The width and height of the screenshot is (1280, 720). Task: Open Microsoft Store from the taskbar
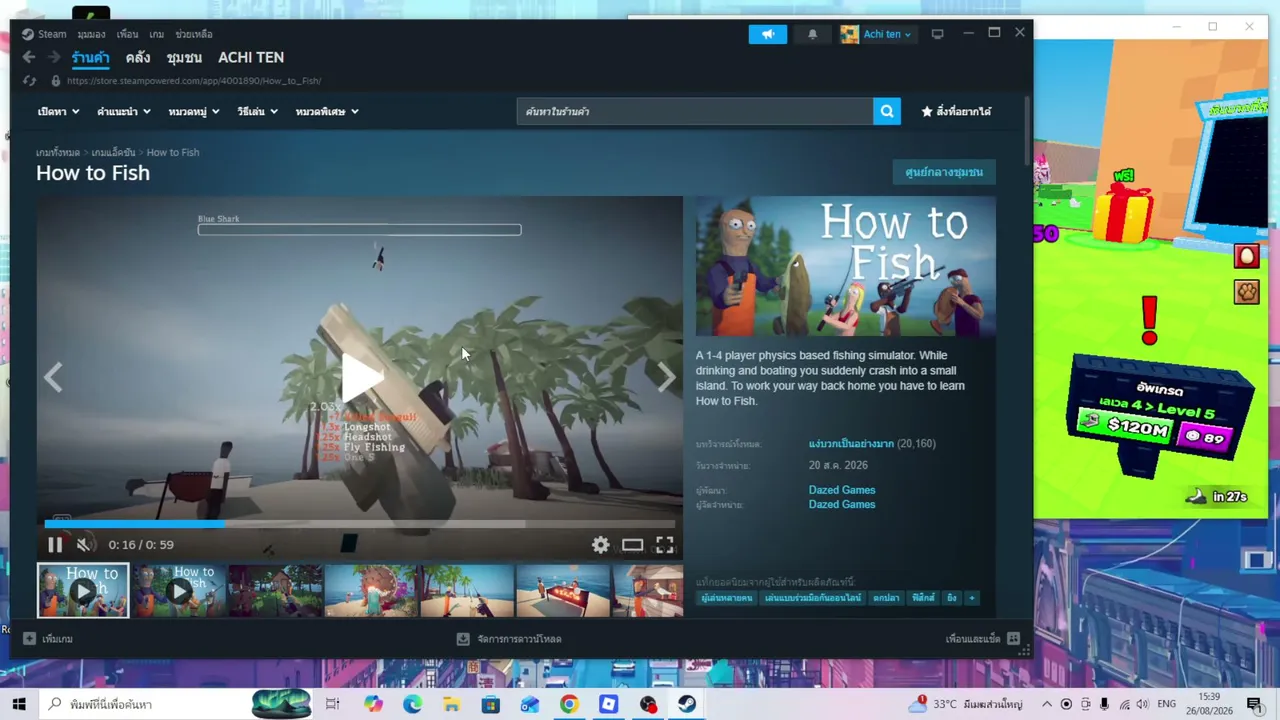pyautogui.click(x=490, y=704)
